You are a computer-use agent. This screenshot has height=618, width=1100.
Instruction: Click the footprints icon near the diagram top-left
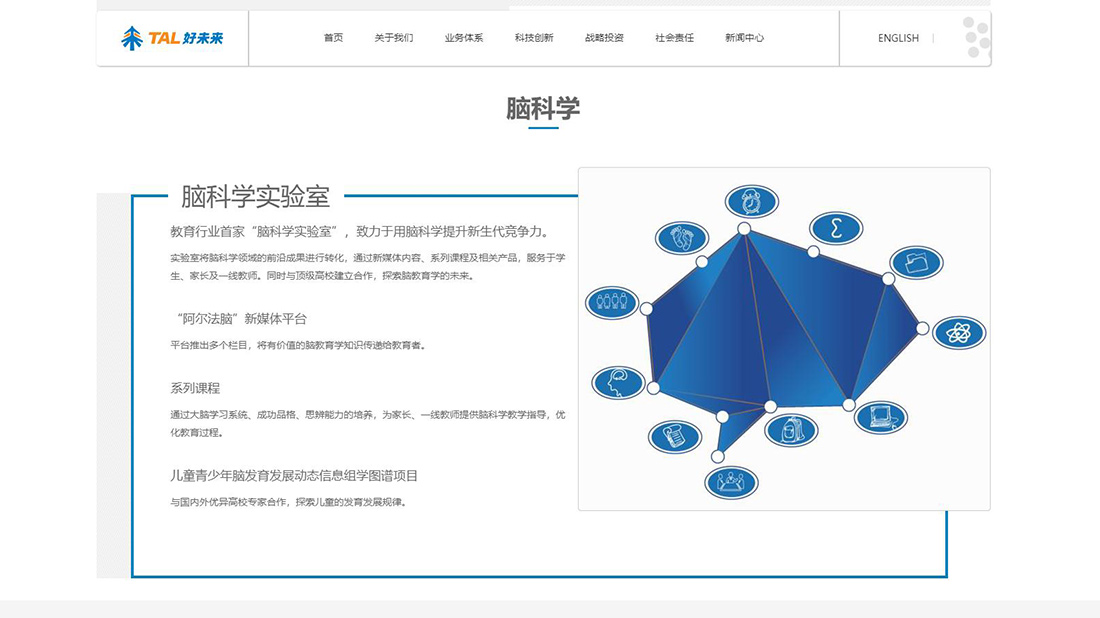click(x=680, y=239)
